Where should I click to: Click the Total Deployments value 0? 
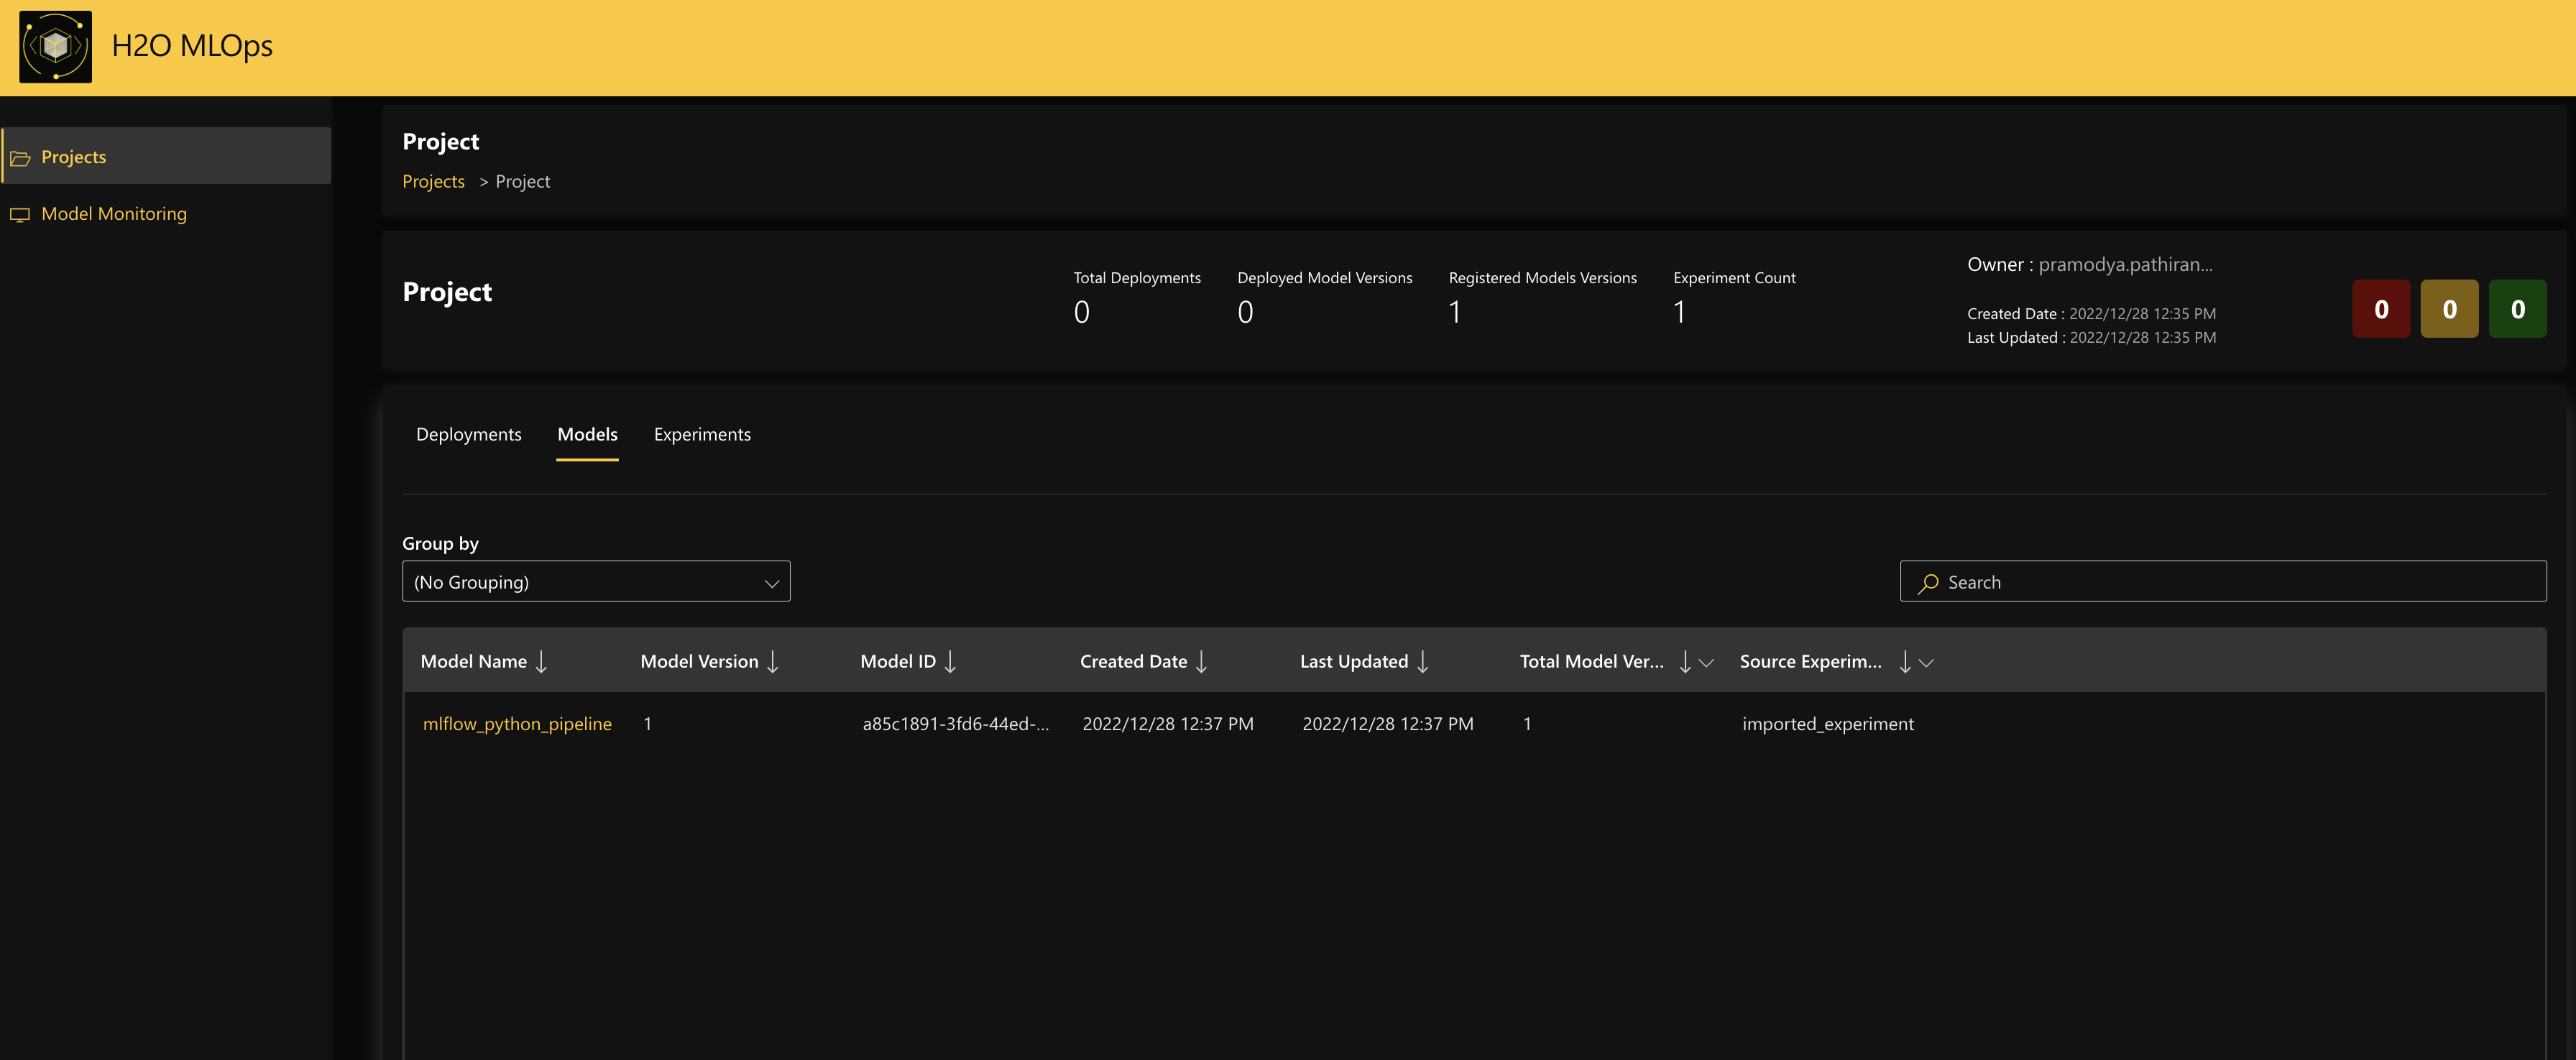coord(1081,313)
